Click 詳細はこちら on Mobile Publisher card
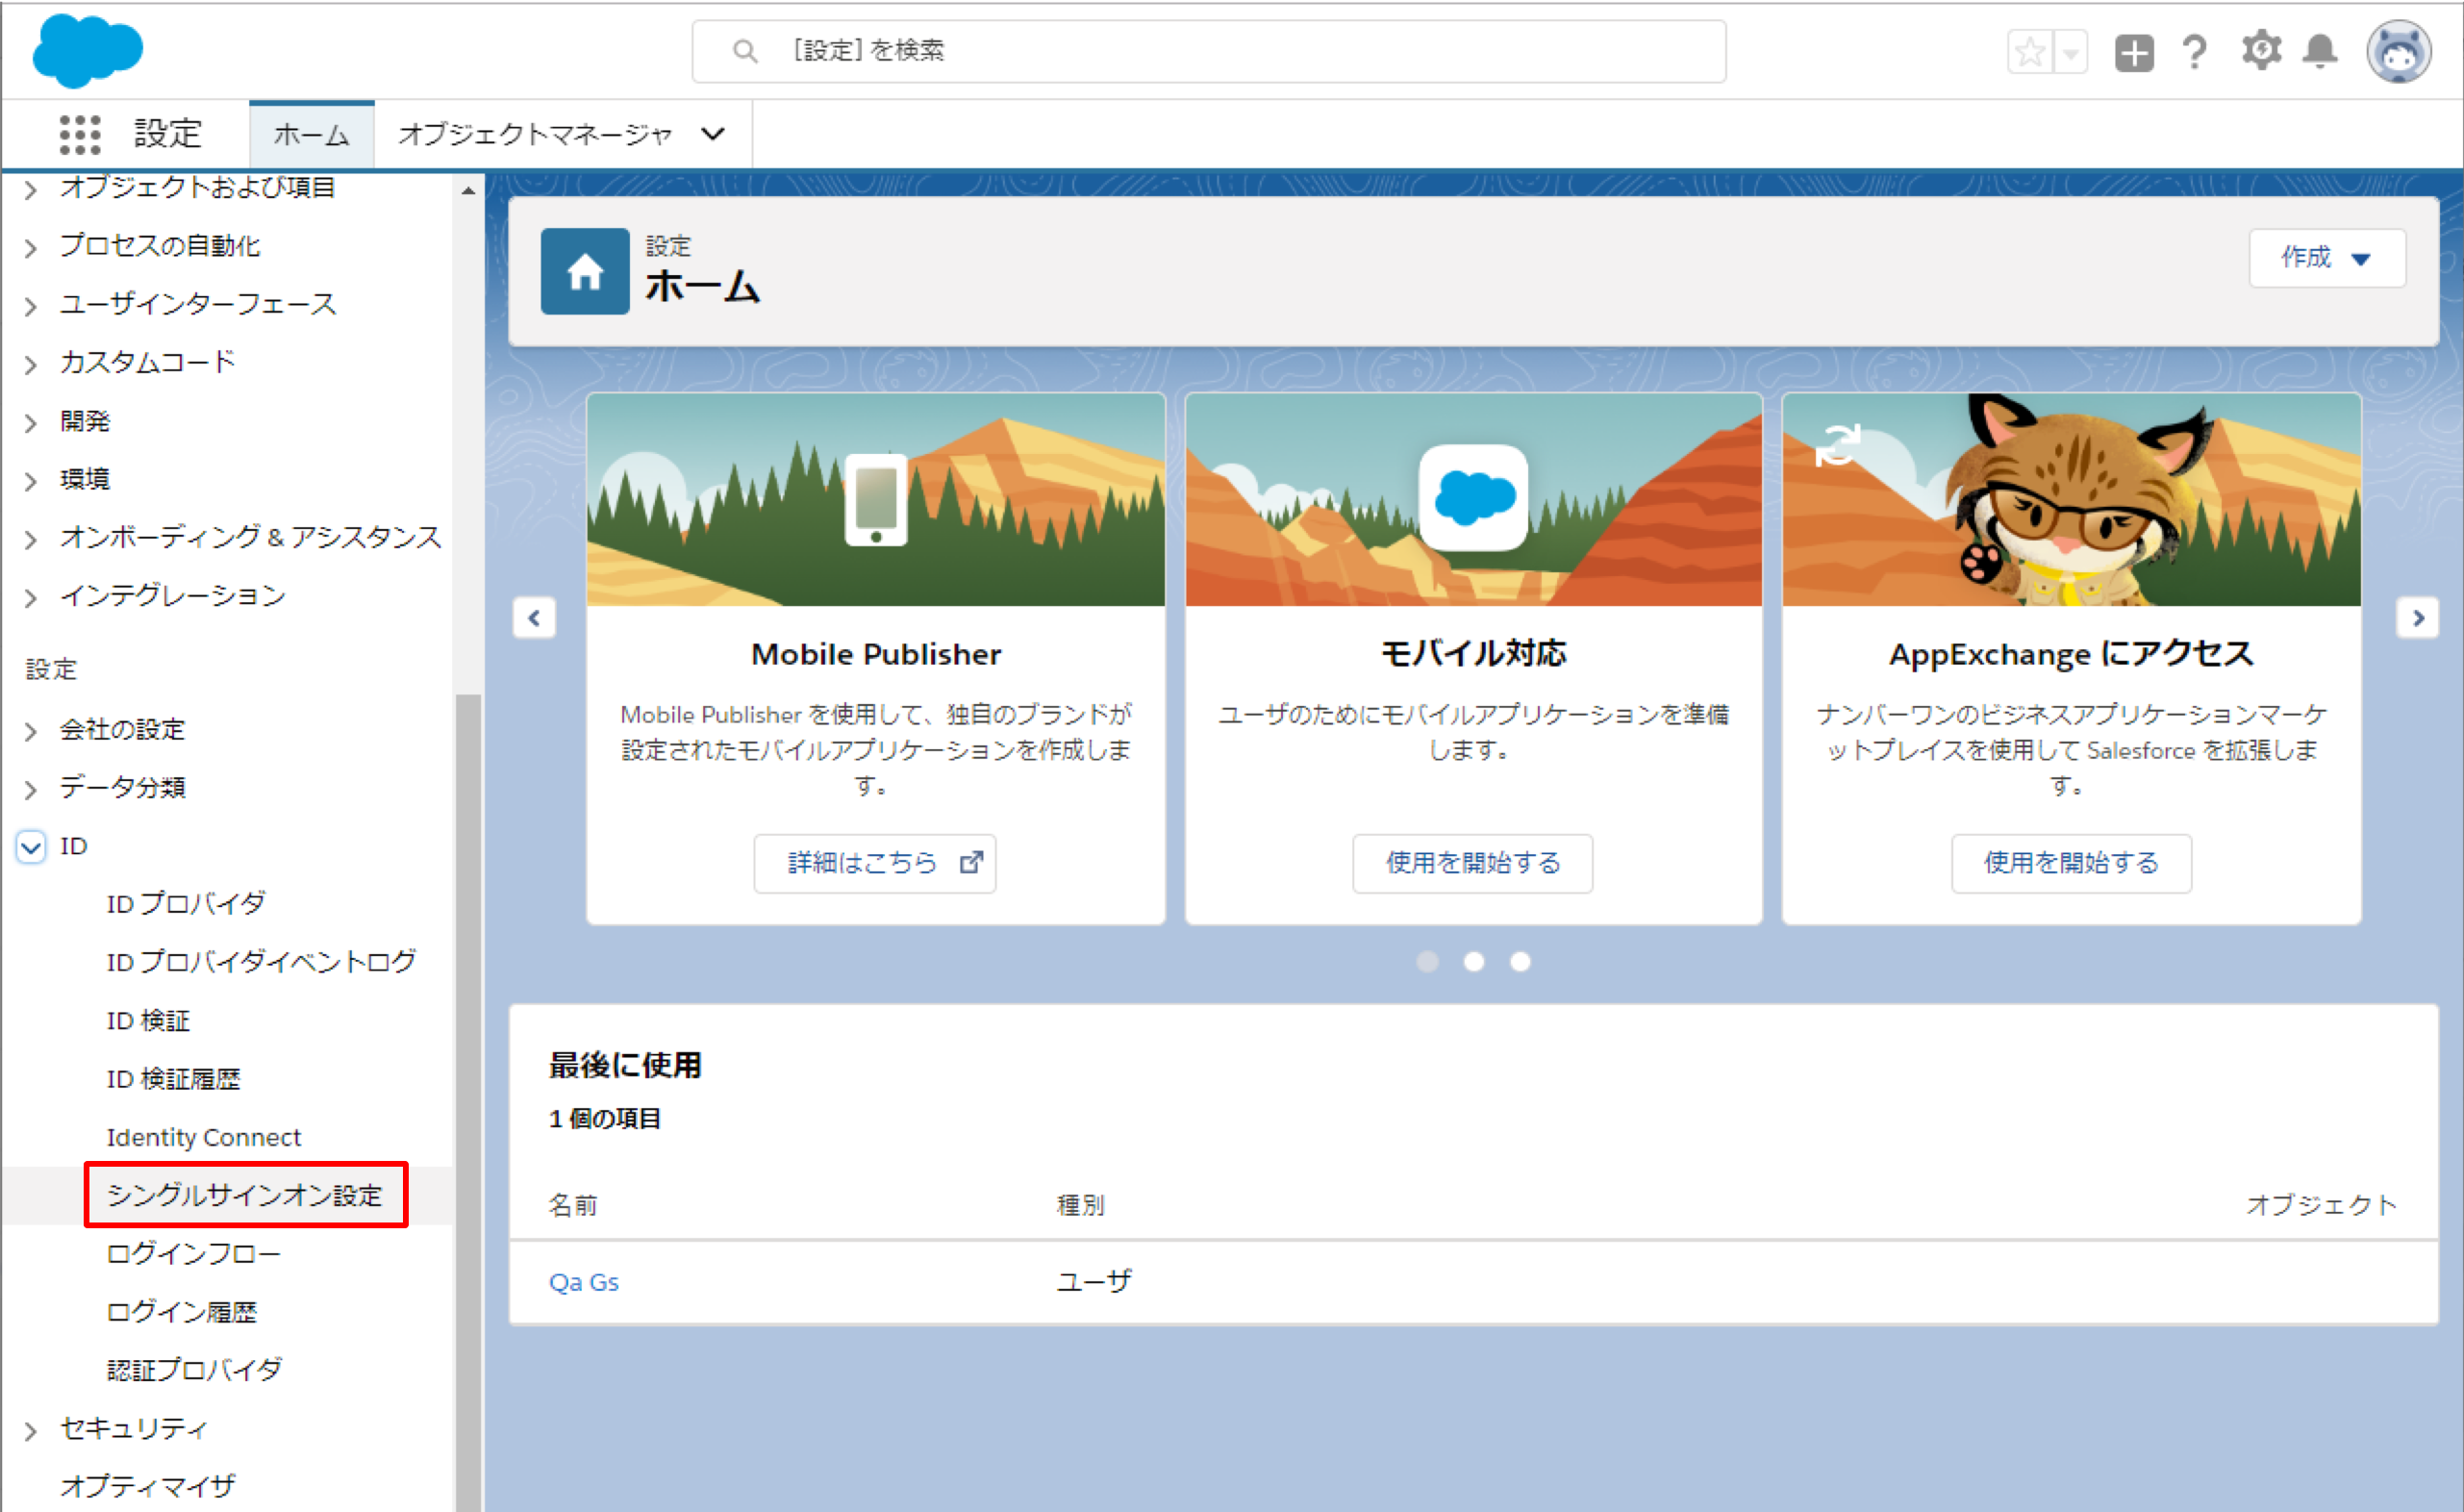The width and height of the screenshot is (2464, 1512). pyautogui.click(x=875, y=863)
